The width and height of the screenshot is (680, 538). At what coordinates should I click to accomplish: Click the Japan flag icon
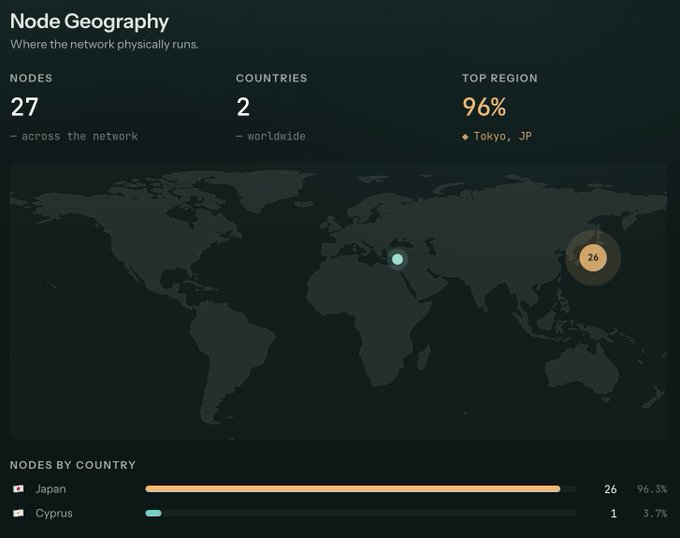click(x=18, y=489)
